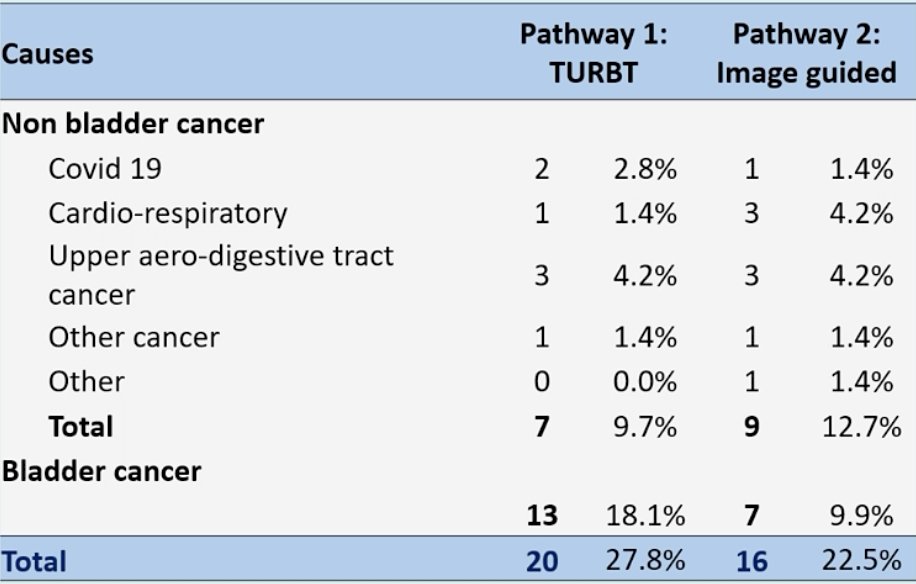Click the 22.5% total cell
Viewport: 916px width, 584px height.
click(x=862, y=561)
